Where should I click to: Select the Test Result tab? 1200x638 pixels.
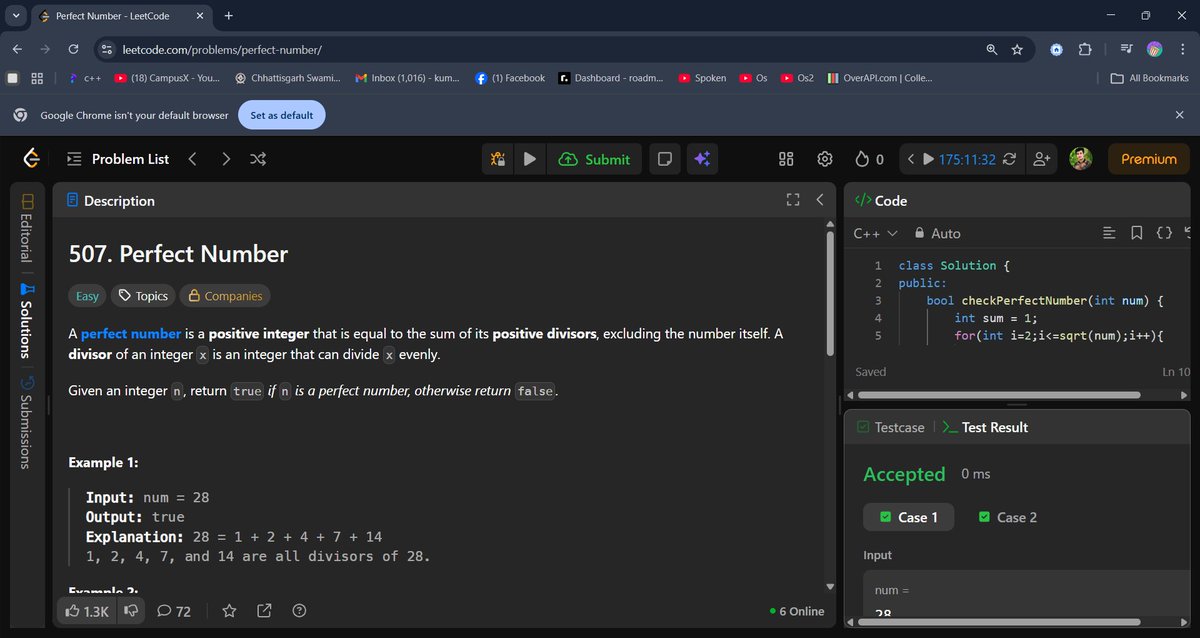coord(985,427)
